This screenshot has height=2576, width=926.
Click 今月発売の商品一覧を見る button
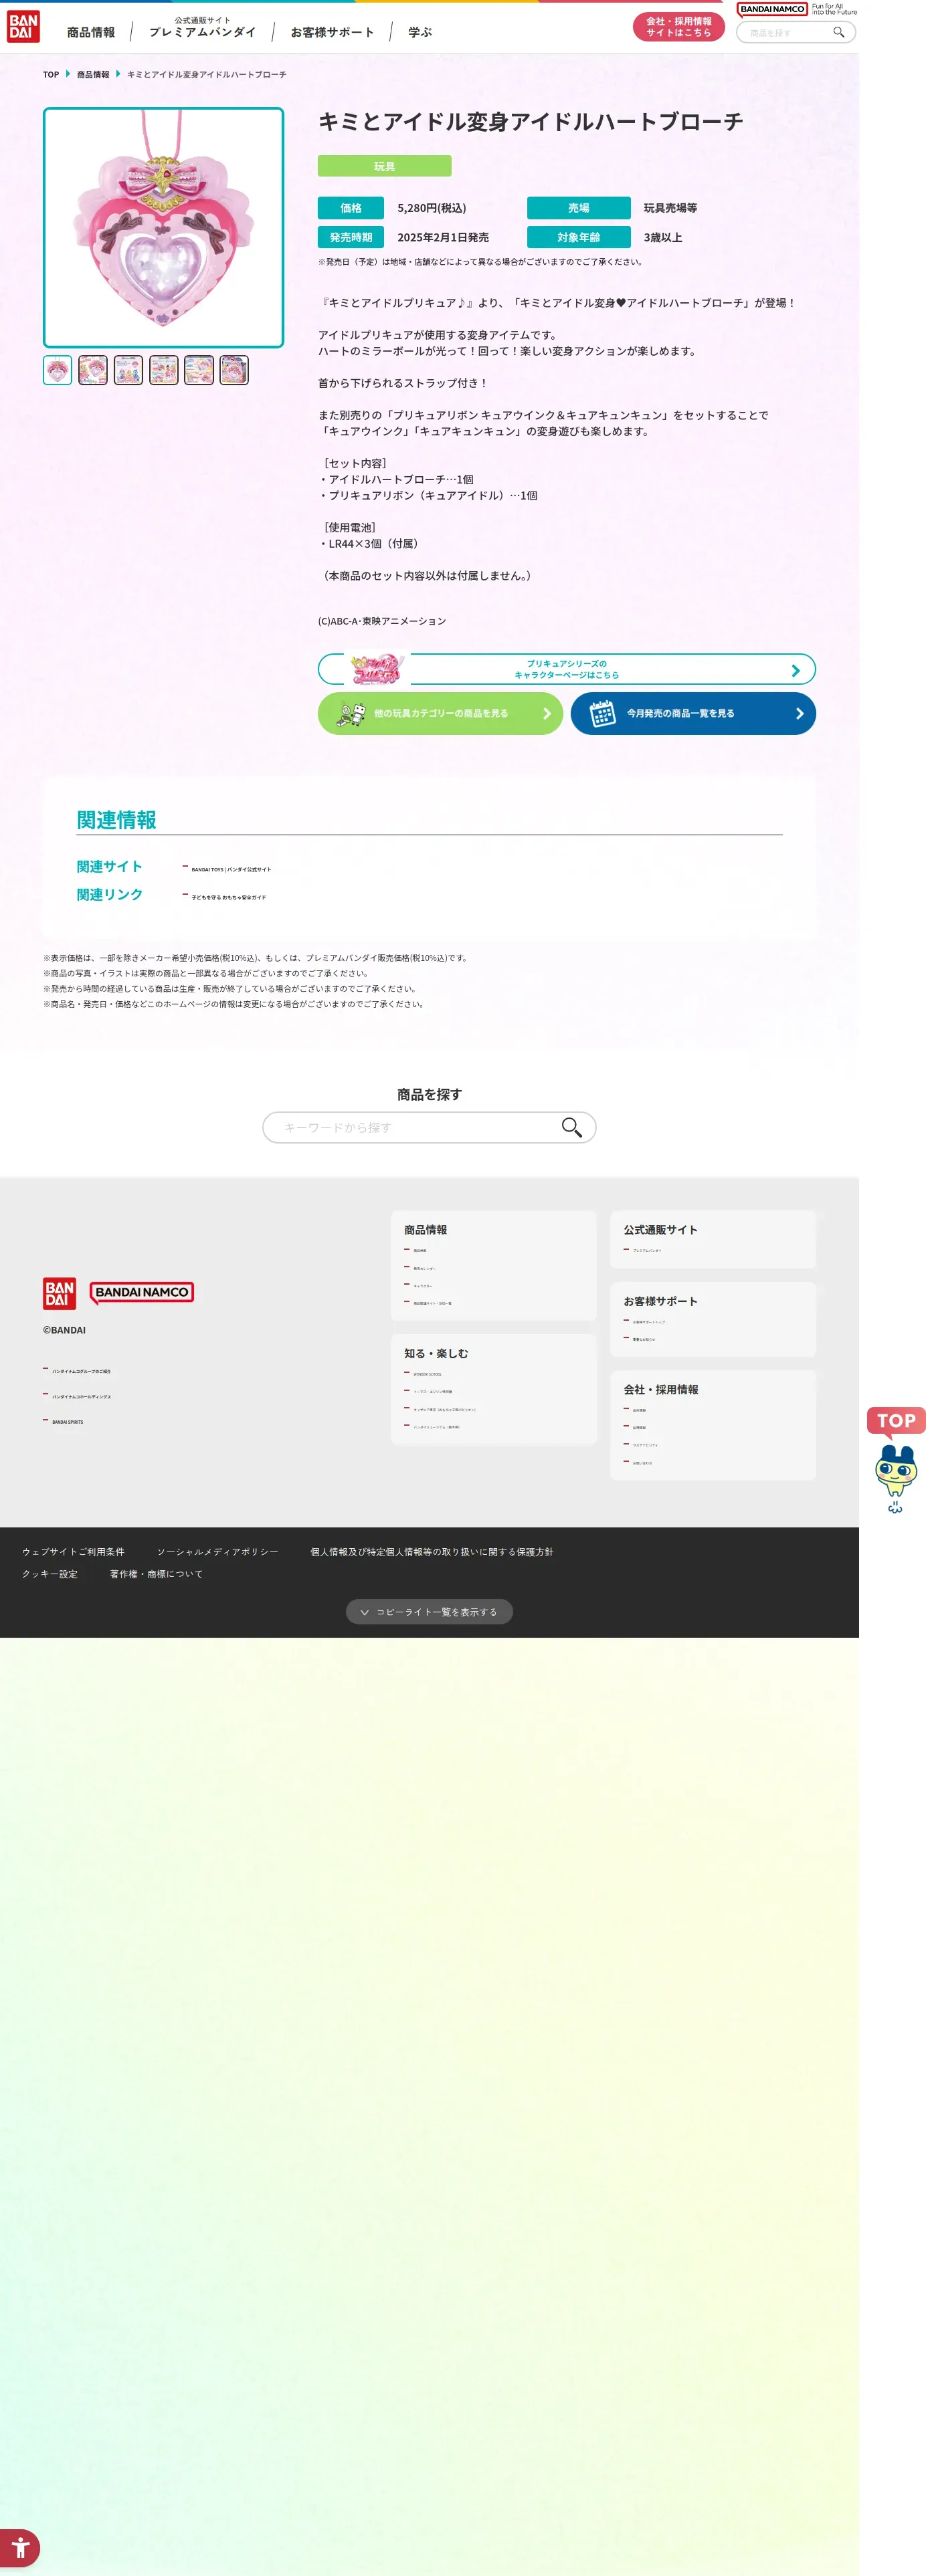point(693,713)
